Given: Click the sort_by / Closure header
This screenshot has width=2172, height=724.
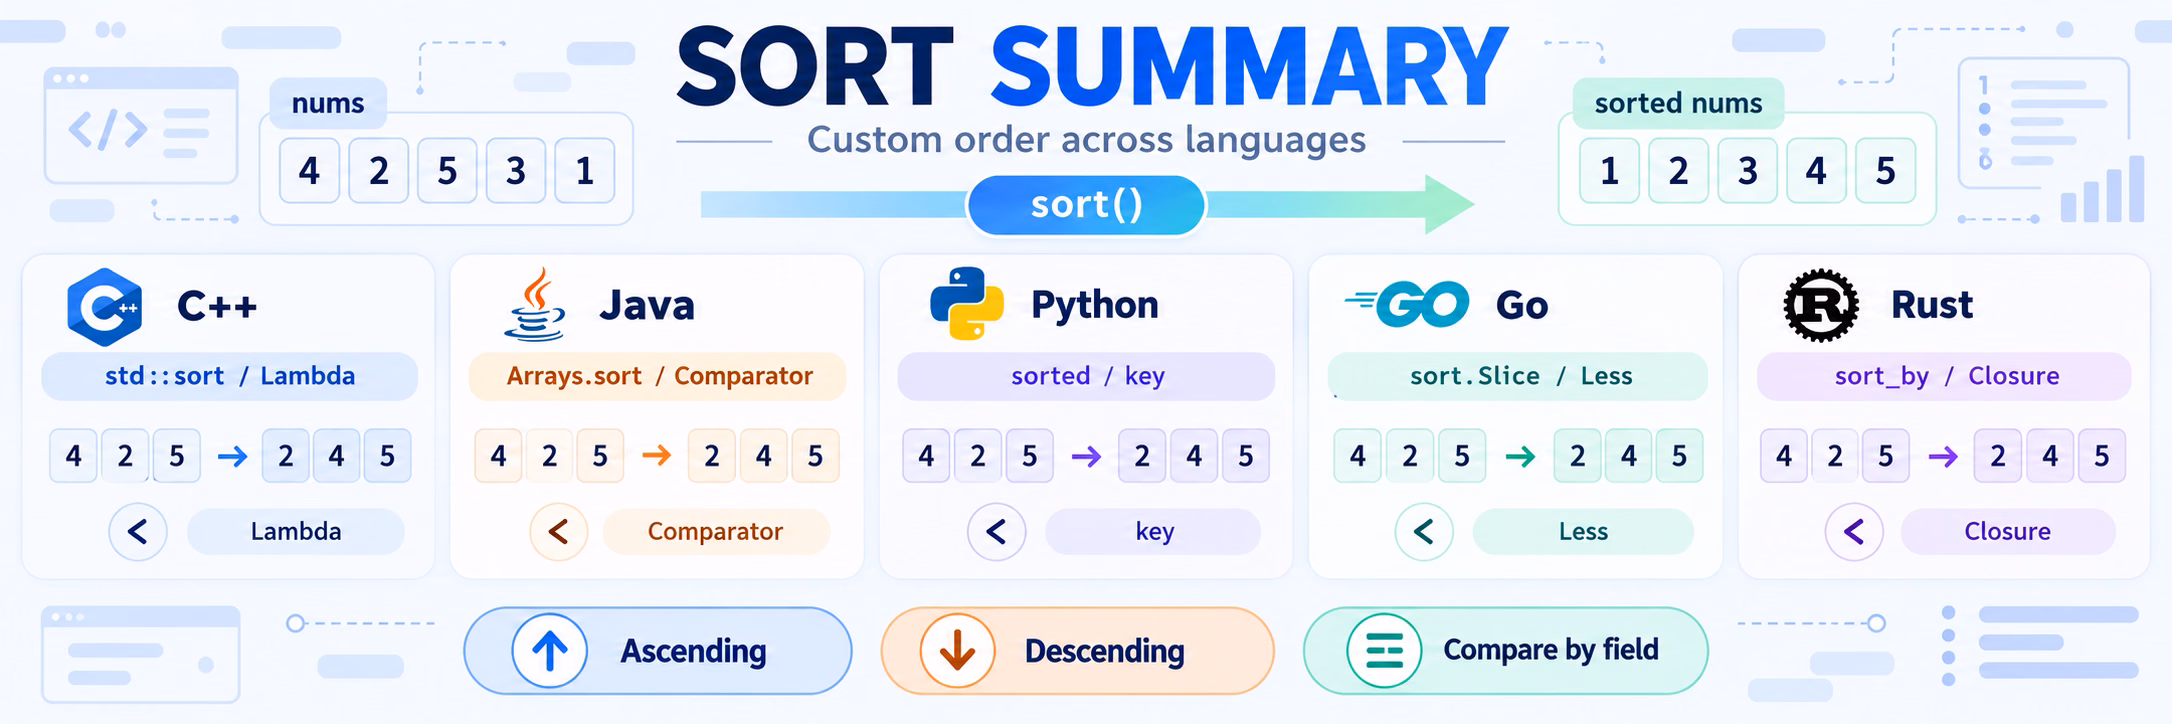Looking at the screenshot, I should click(1944, 376).
